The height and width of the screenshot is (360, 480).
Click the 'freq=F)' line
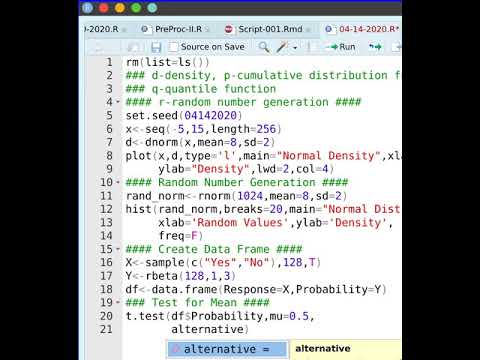point(181,236)
